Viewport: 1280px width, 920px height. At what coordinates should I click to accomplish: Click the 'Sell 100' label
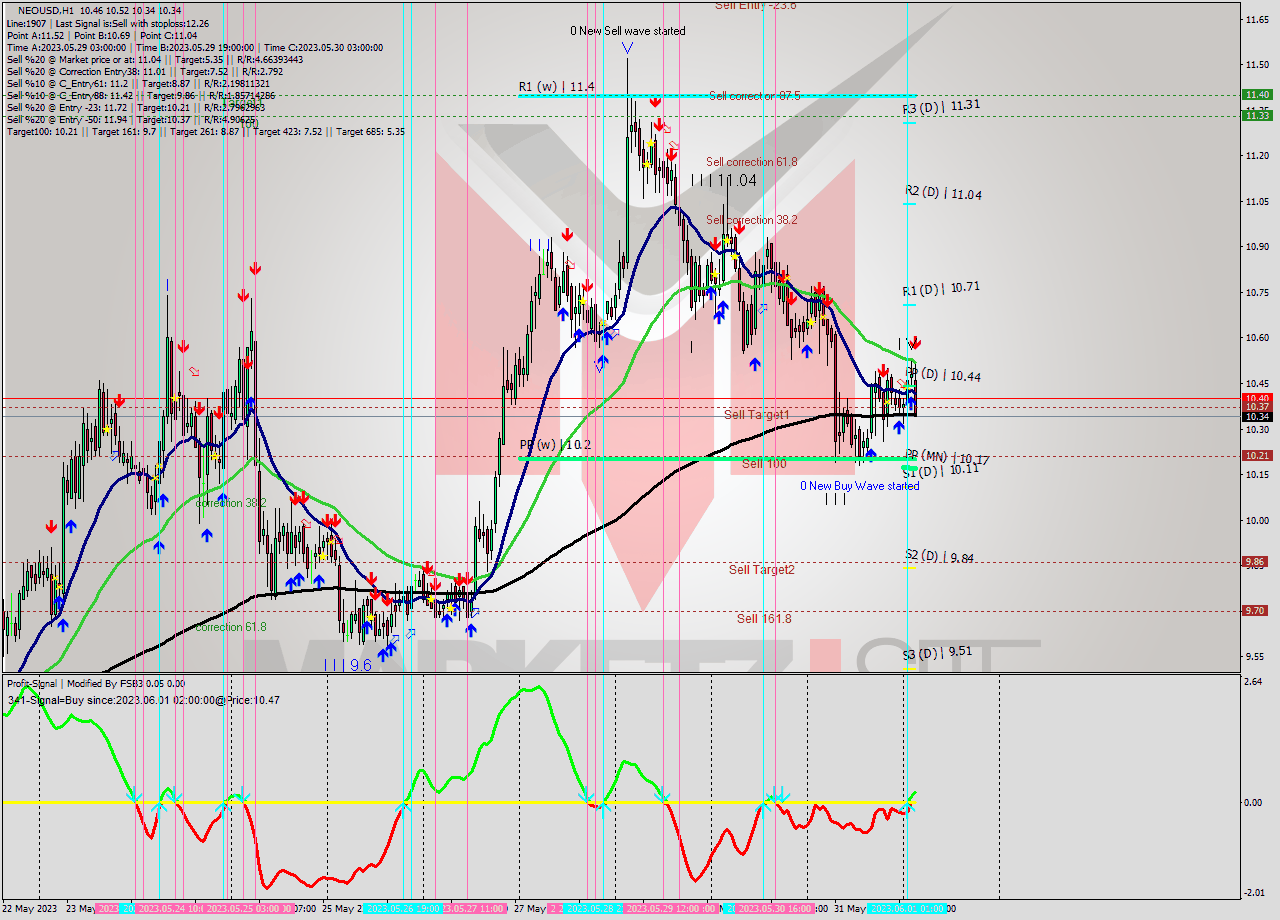pyautogui.click(x=763, y=464)
